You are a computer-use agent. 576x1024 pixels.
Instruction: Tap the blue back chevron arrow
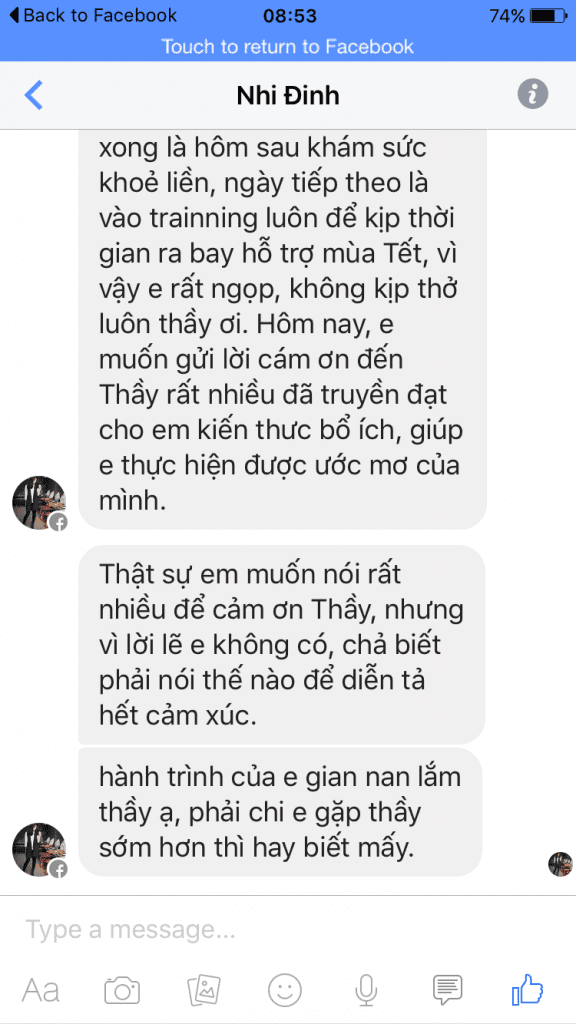[33, 95]
